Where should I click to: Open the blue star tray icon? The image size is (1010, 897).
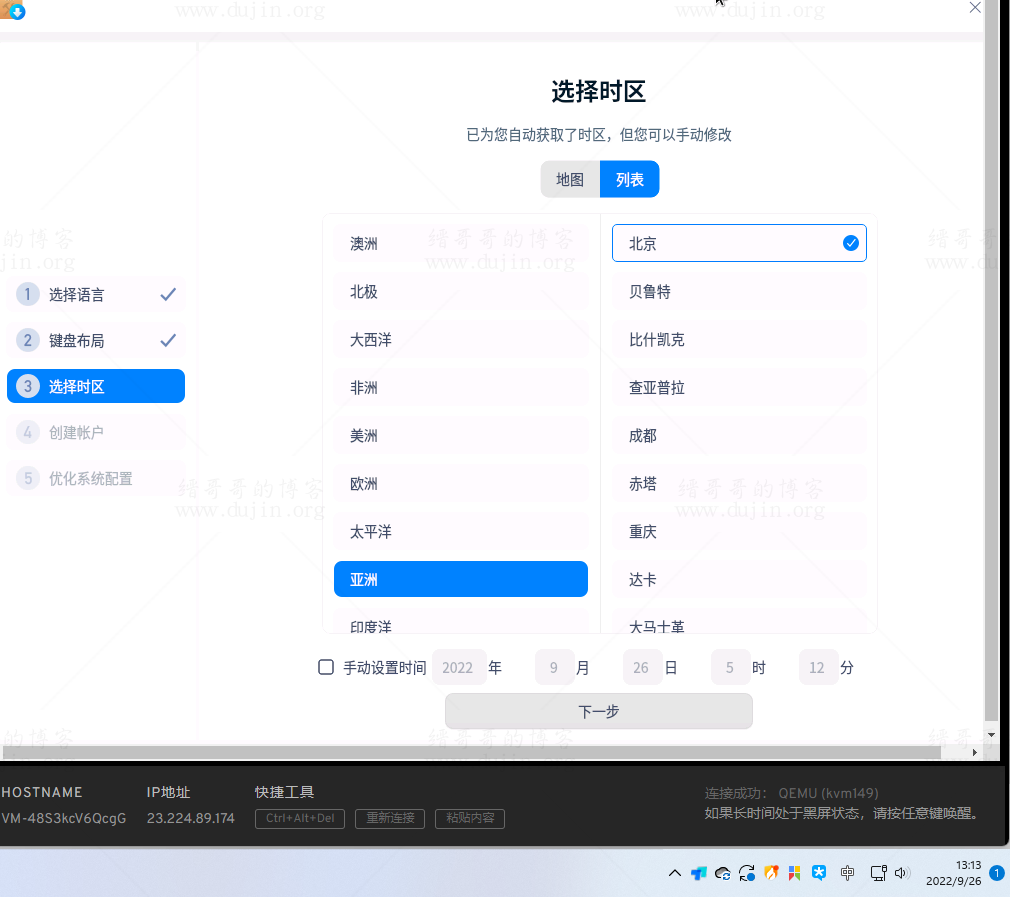coord(819,873)
